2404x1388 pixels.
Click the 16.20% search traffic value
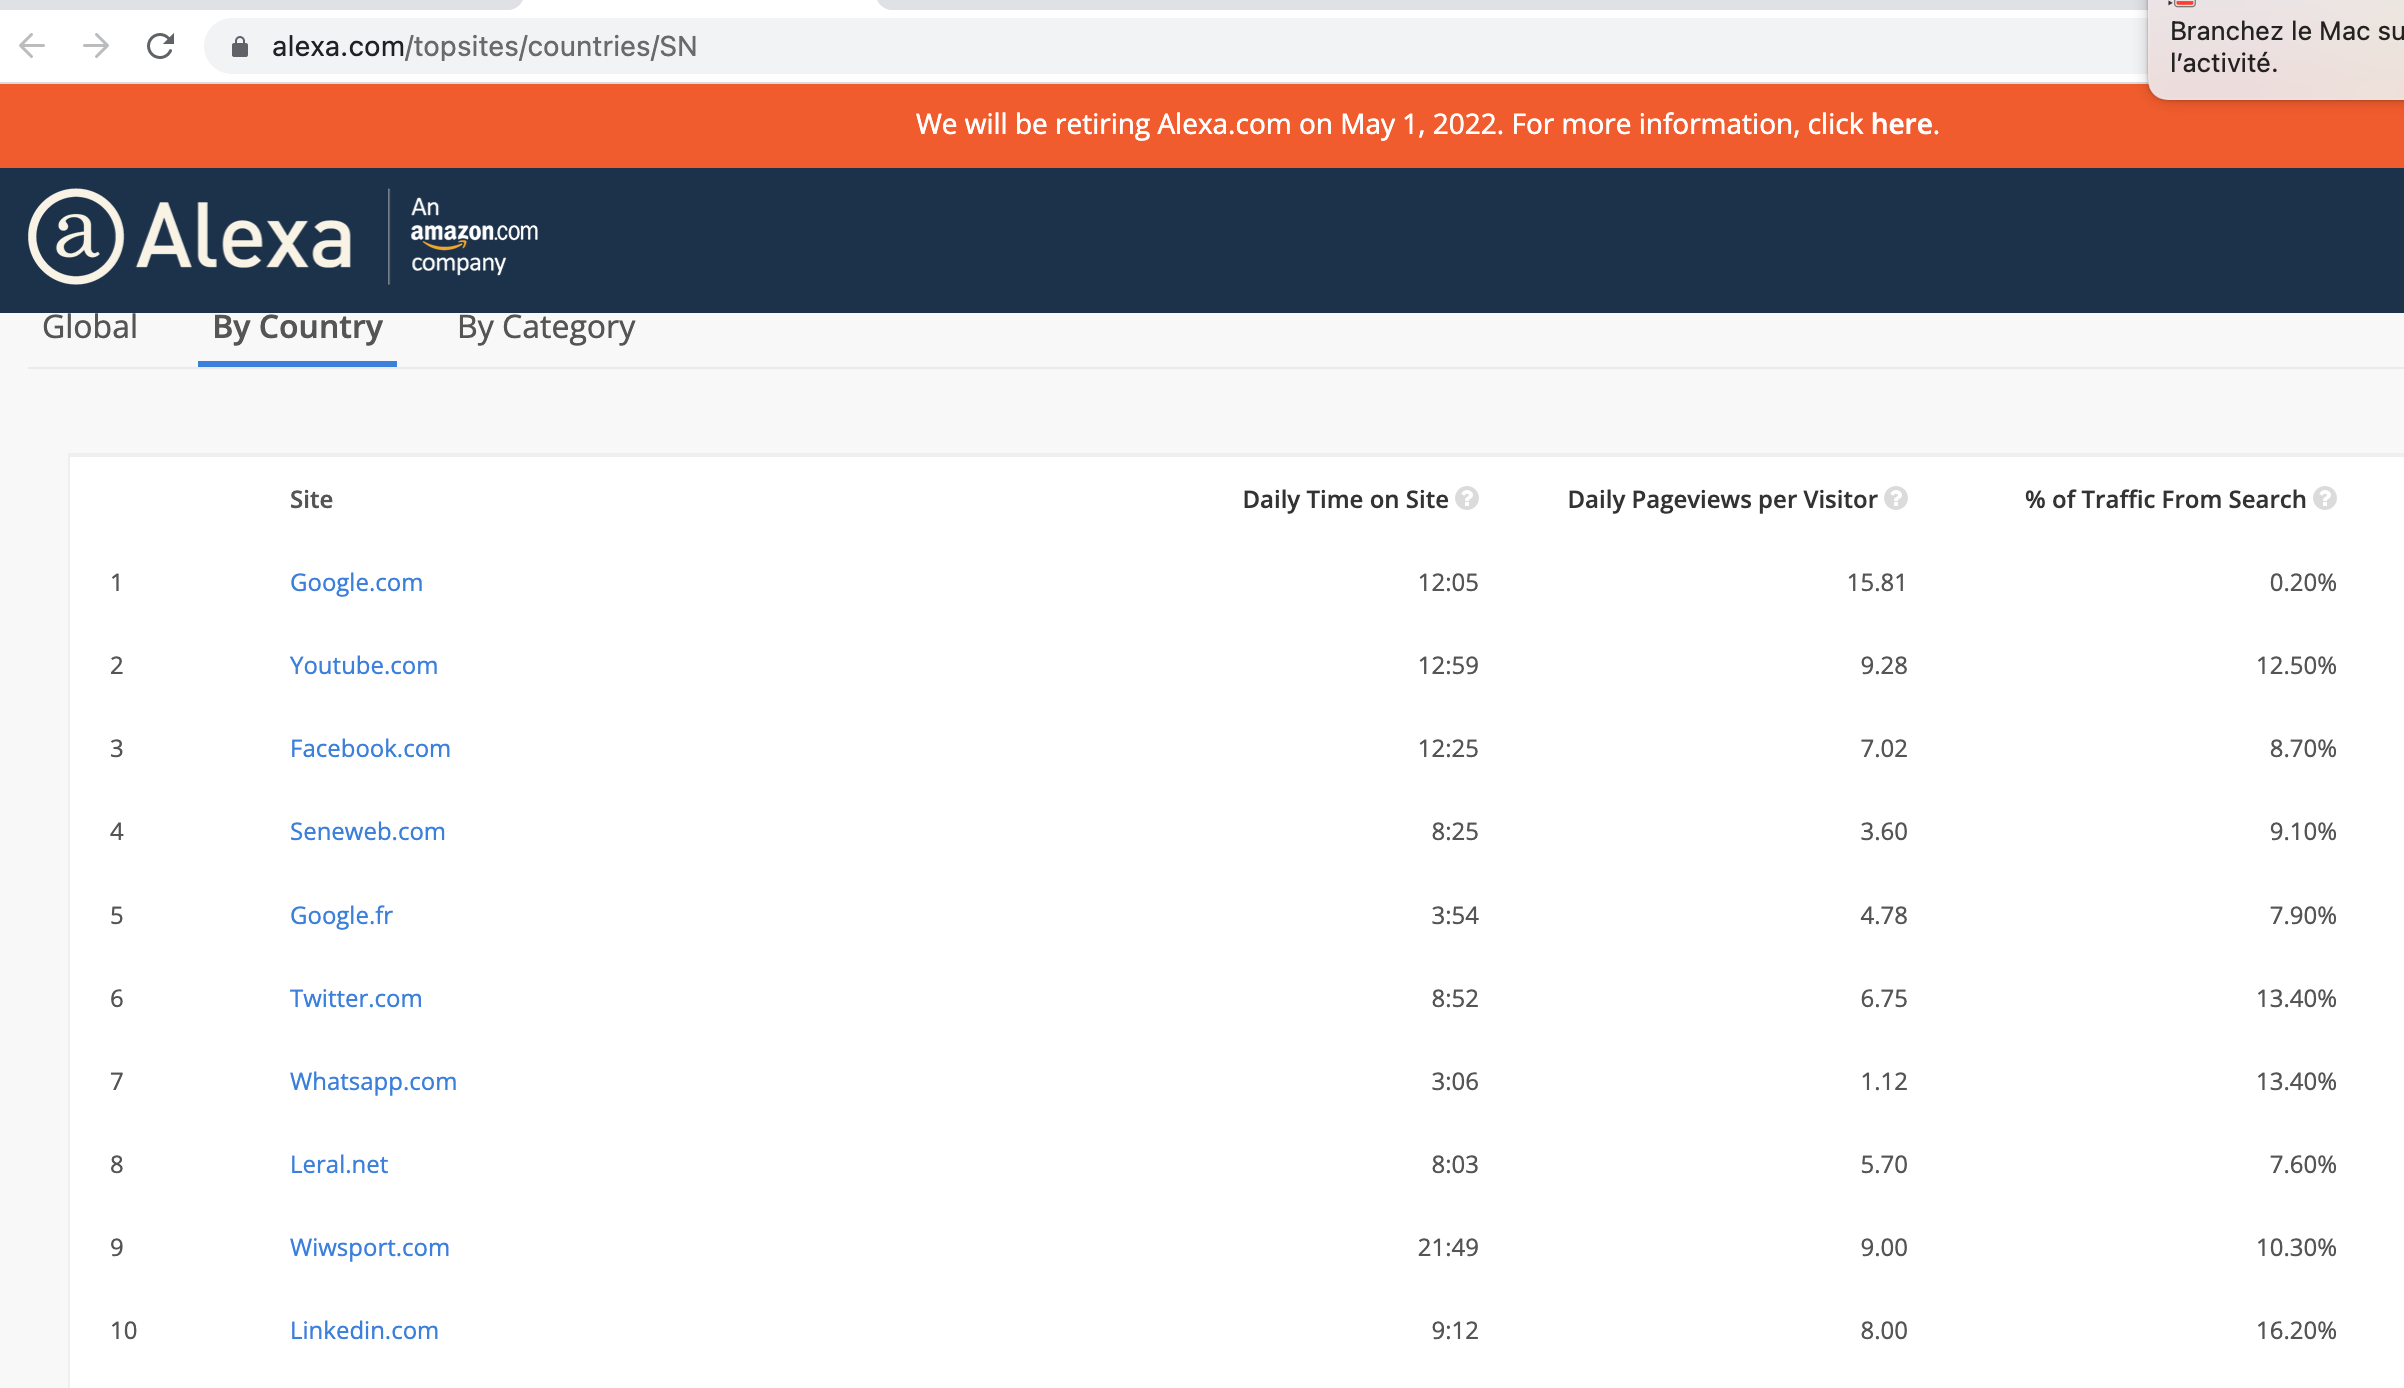click(2296, 1330)
